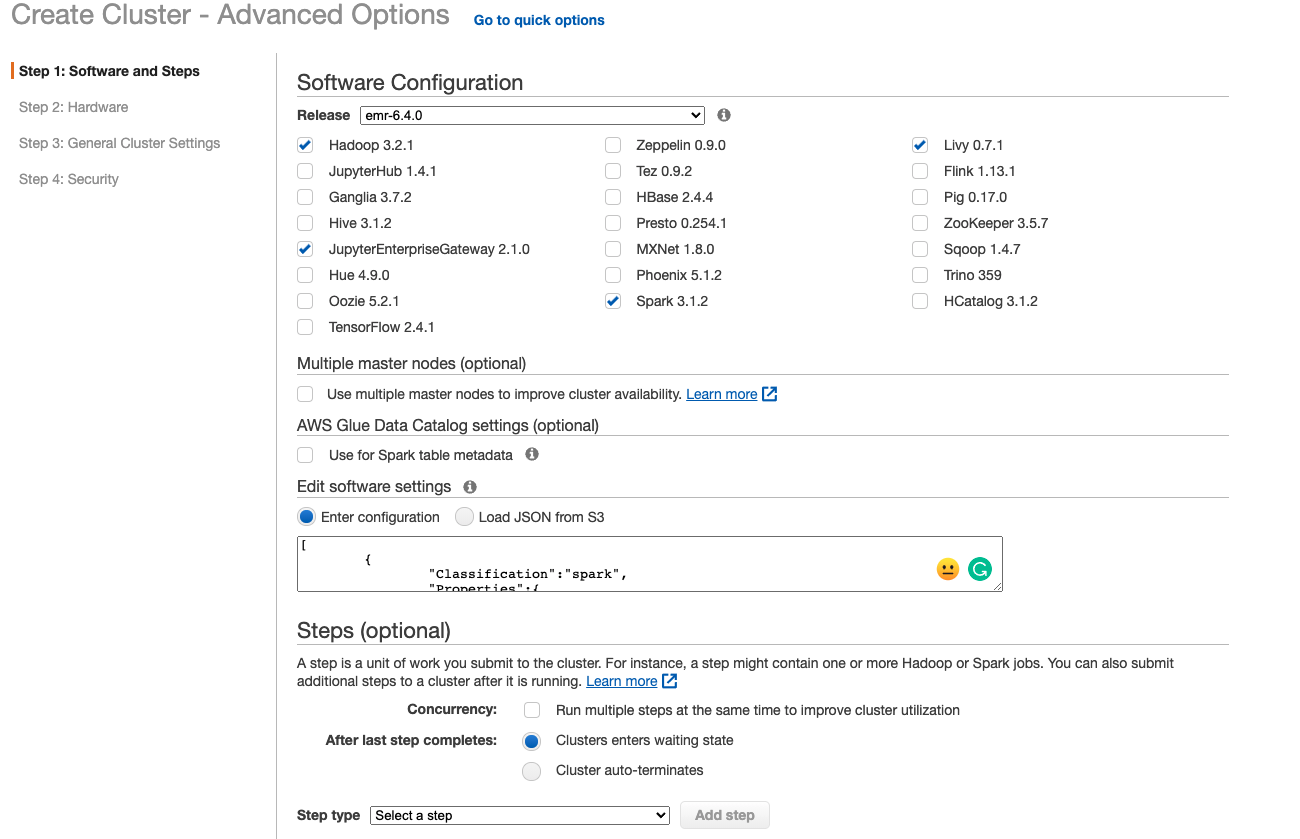Screen dimensions: 1300x839
Task: Go to Step 1: Software and Steps
Action: point(109,71)
